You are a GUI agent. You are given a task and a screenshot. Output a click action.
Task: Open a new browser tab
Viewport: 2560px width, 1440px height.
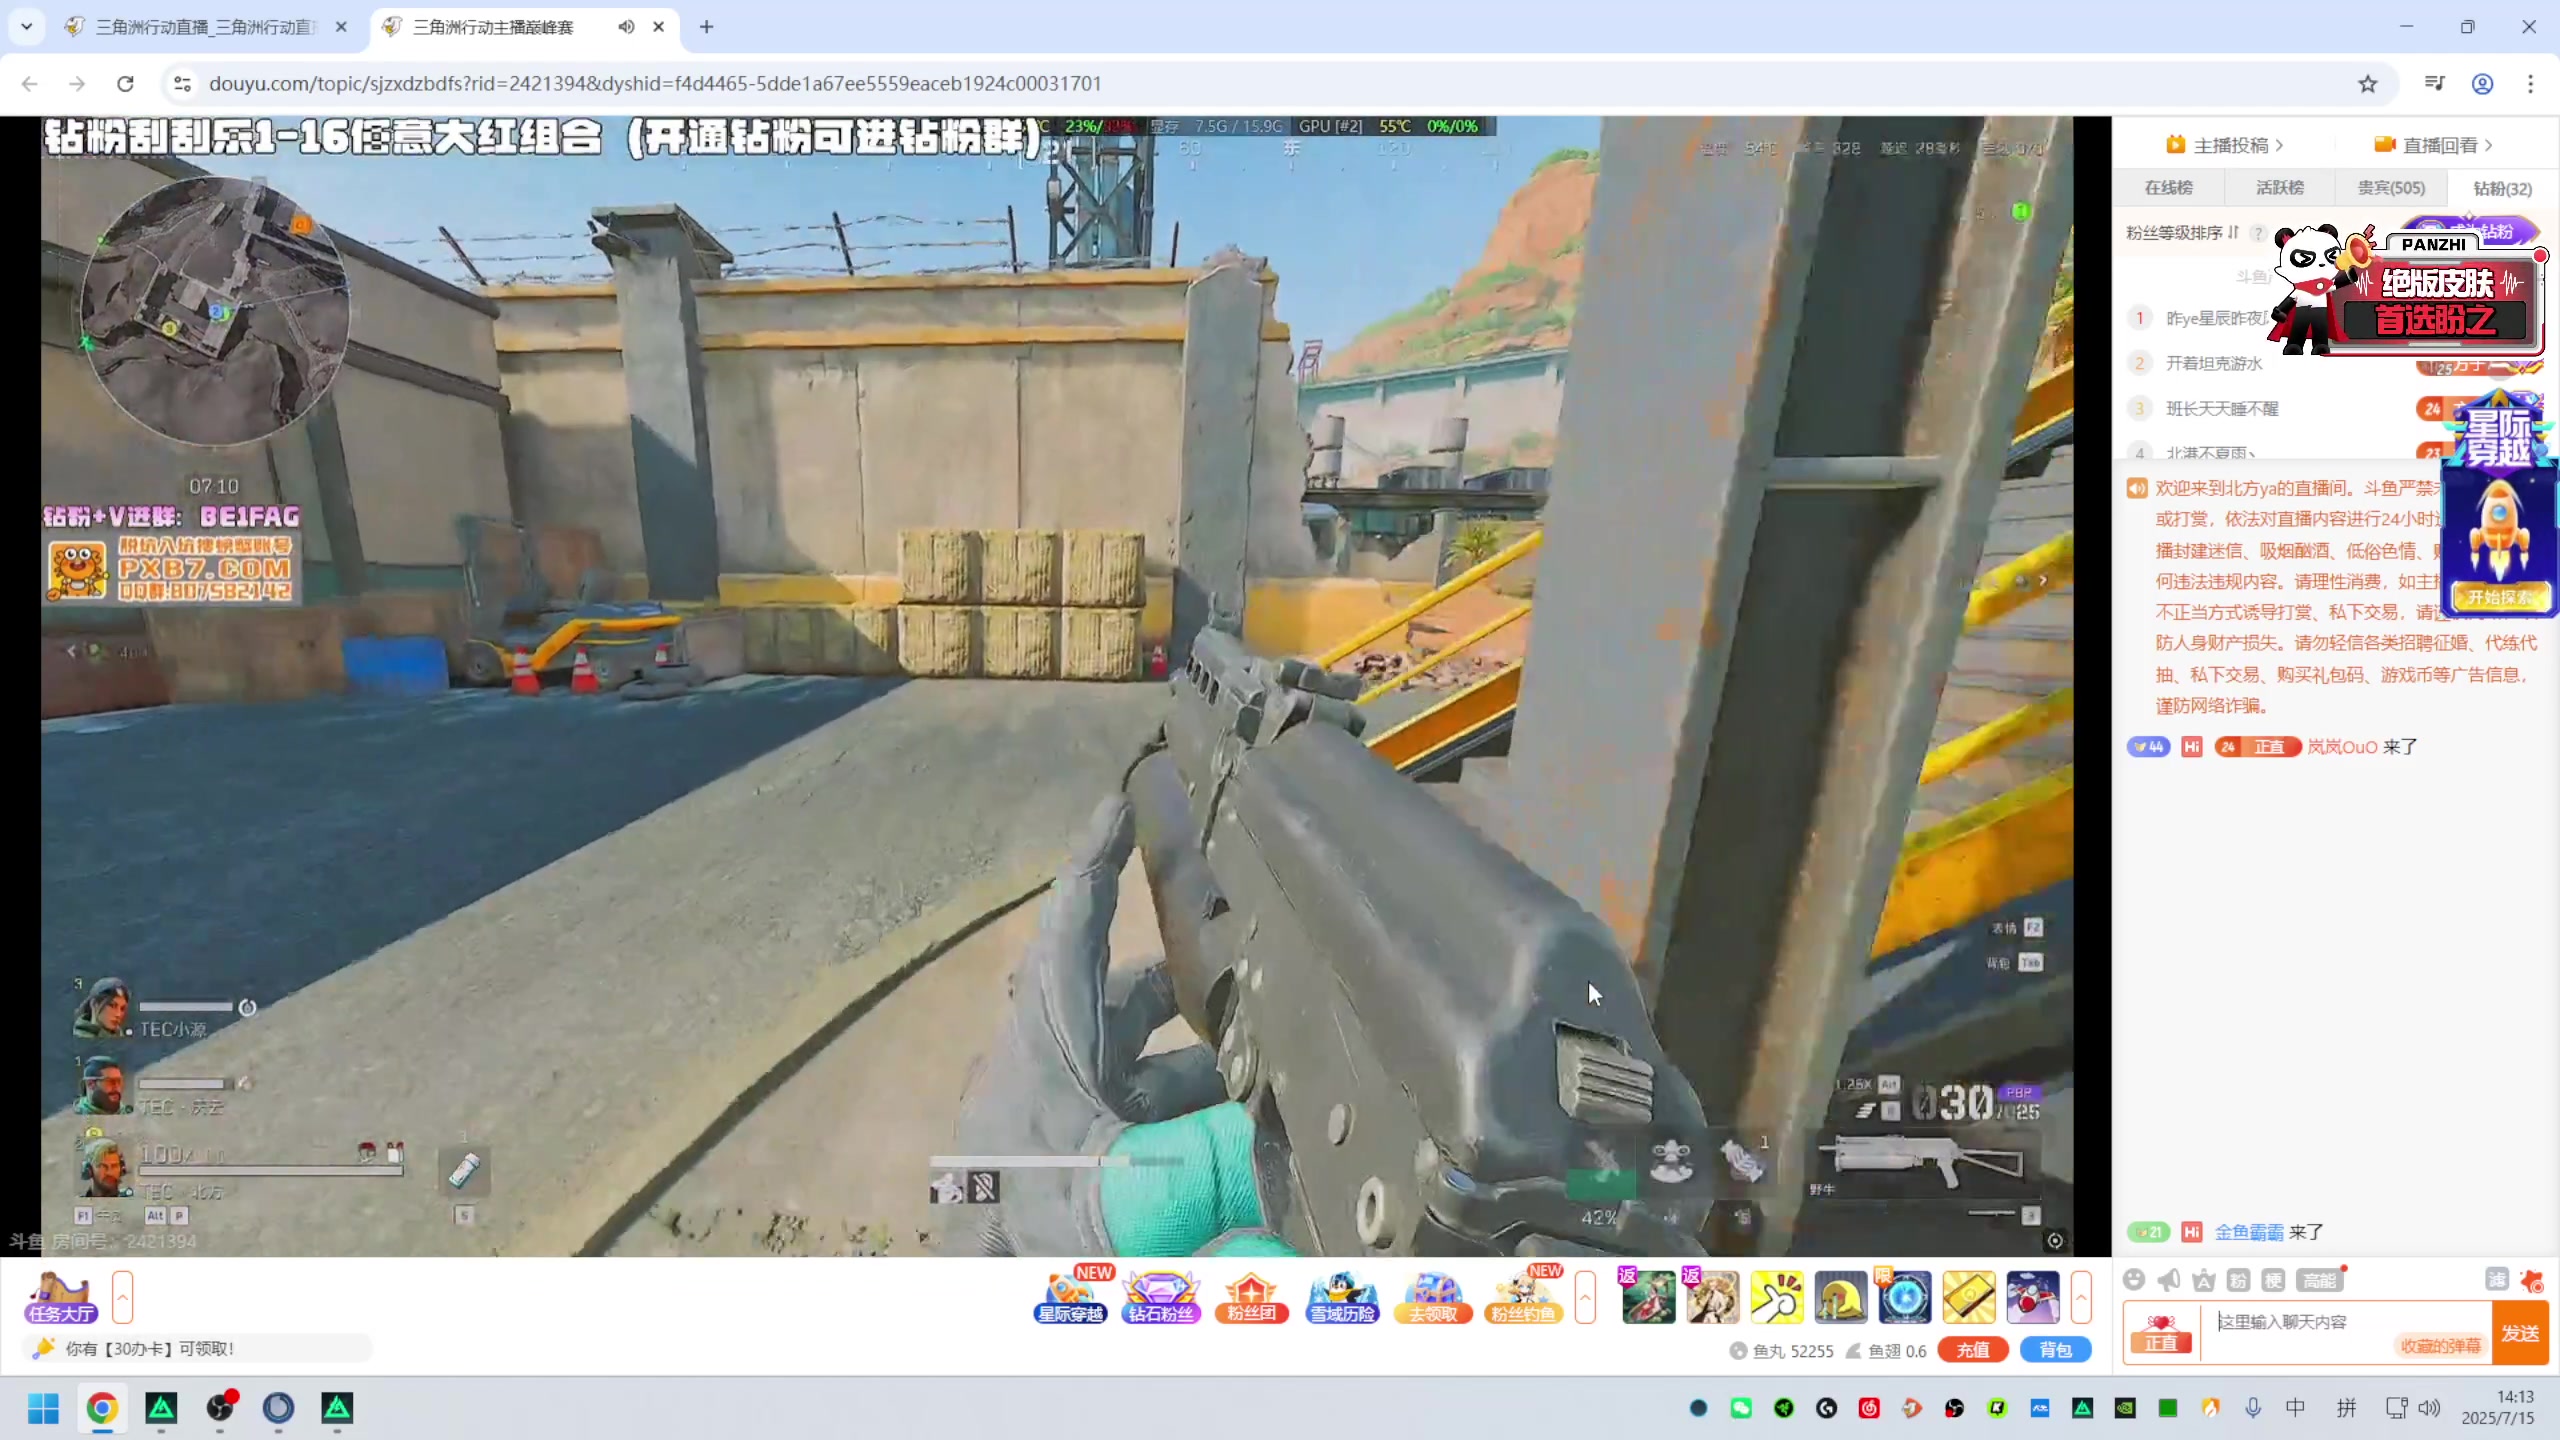point(707,27)
